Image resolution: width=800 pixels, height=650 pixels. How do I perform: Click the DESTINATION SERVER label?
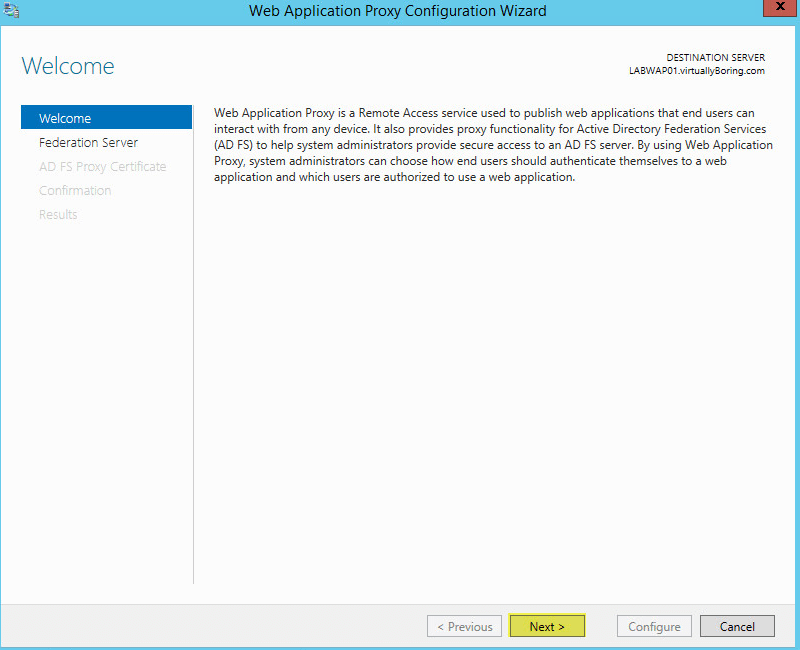(715, 58)
